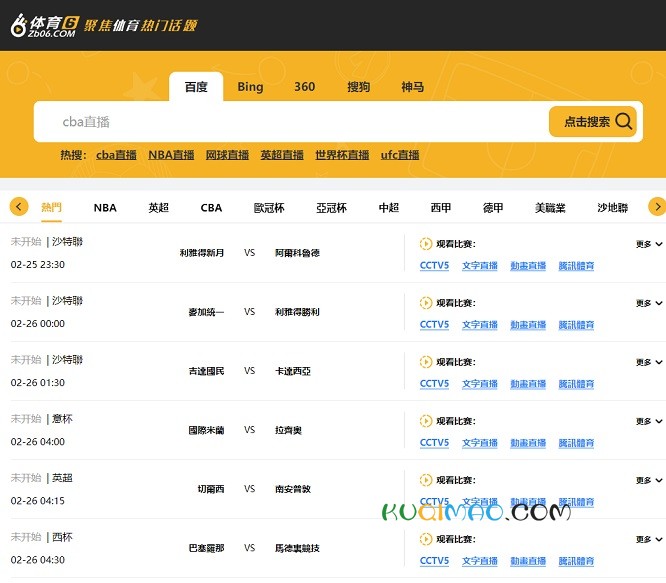Expand 更多 for 切尔西 match
Screen dimensions: 666x583
pyautogui.click(x=649, y=480)
